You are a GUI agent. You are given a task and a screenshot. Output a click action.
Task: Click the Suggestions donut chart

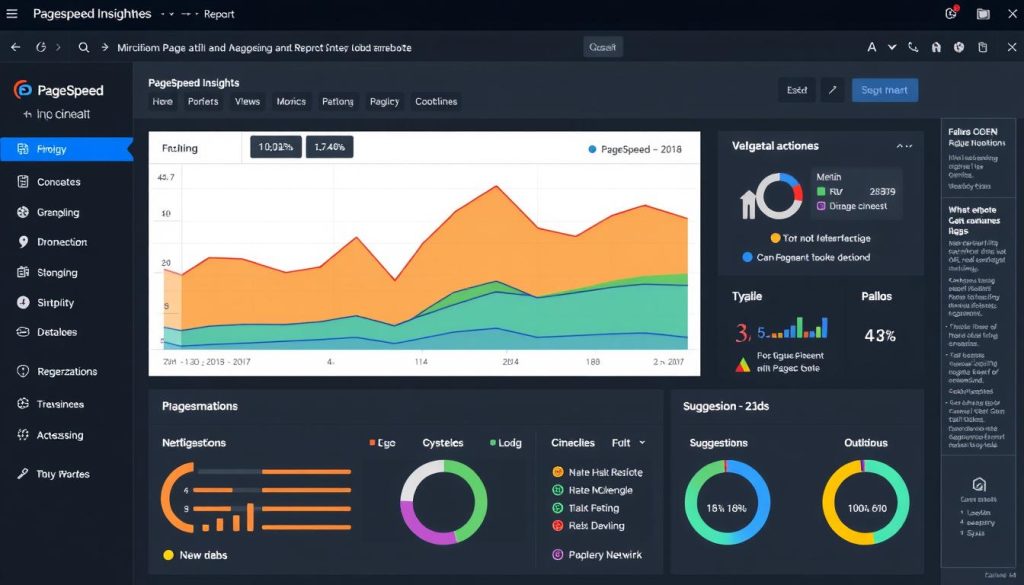click(727, 502)
